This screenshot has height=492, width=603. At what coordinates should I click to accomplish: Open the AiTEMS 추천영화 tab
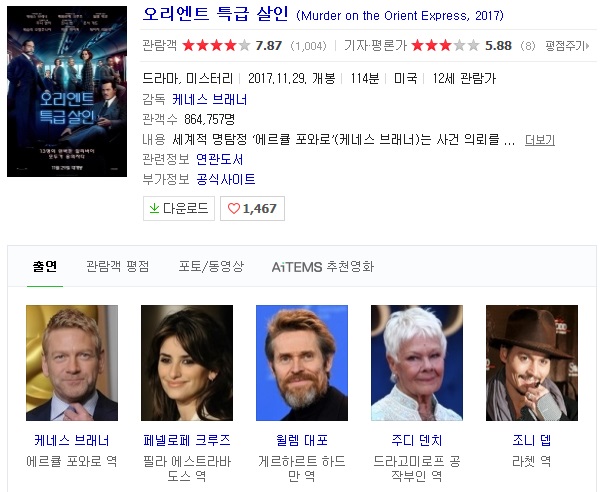(323, 267)
